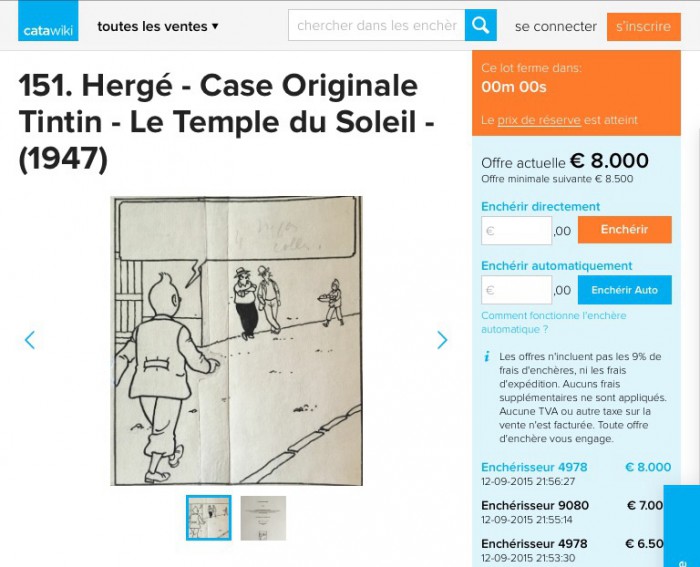Click the search auctions input field
The image size is (700, 567).
[x=377, y=25]
